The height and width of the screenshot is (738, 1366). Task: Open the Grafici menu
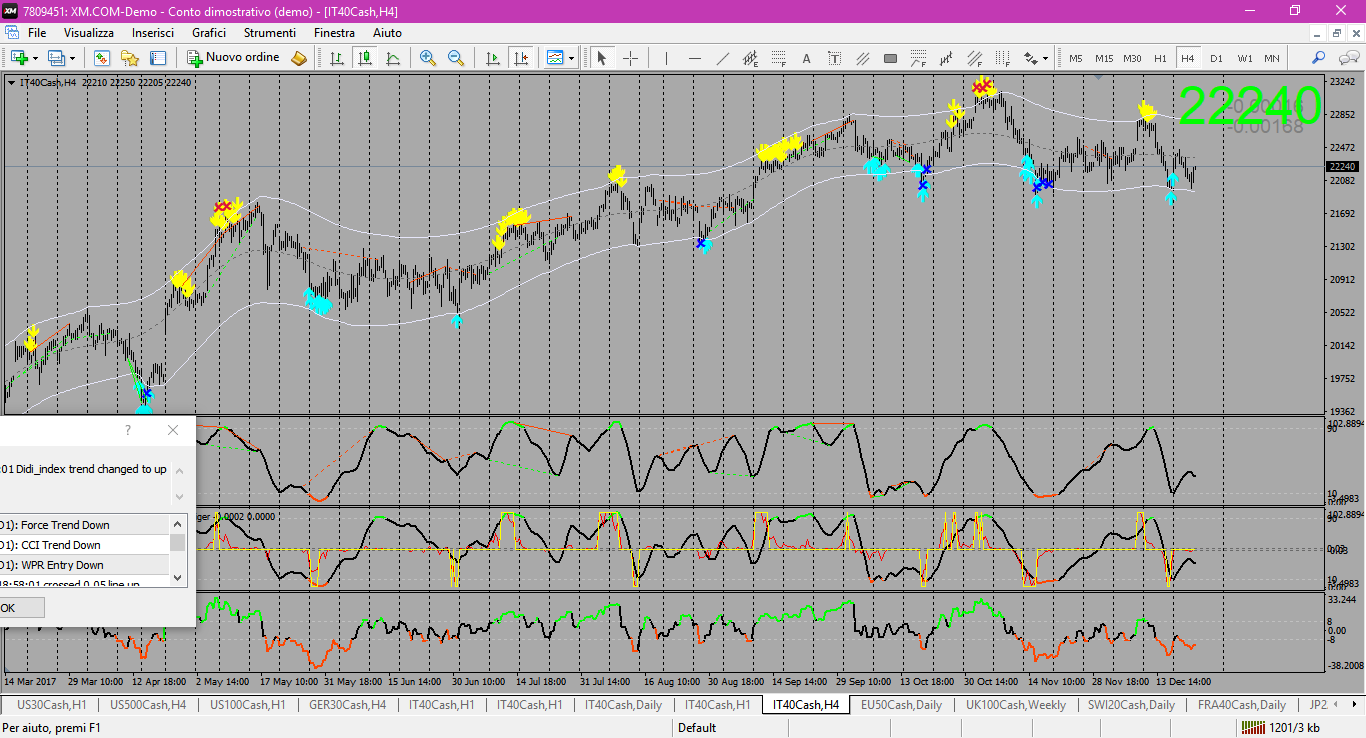209,33
